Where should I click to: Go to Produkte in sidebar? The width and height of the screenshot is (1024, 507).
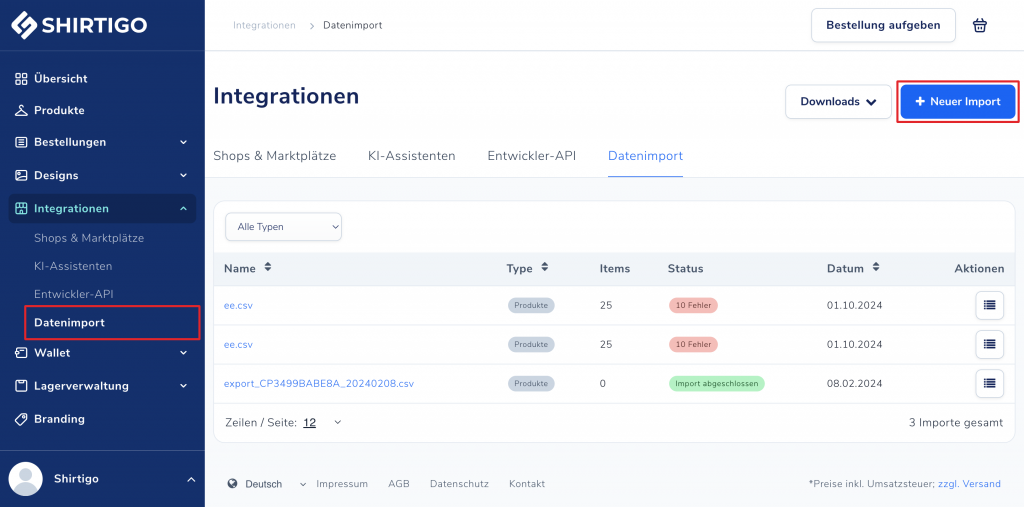pyautogui.click(x=59, y=110)
